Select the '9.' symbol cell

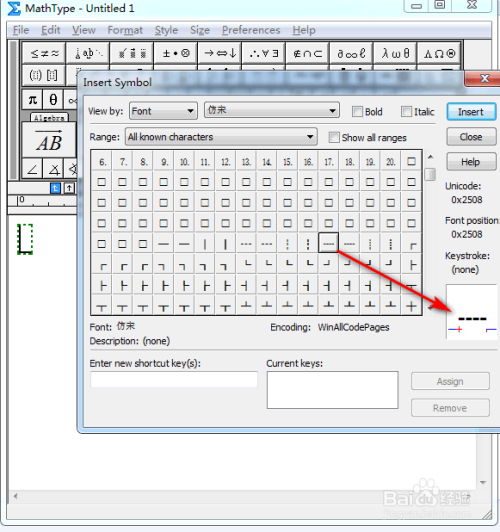coord(164,162)
